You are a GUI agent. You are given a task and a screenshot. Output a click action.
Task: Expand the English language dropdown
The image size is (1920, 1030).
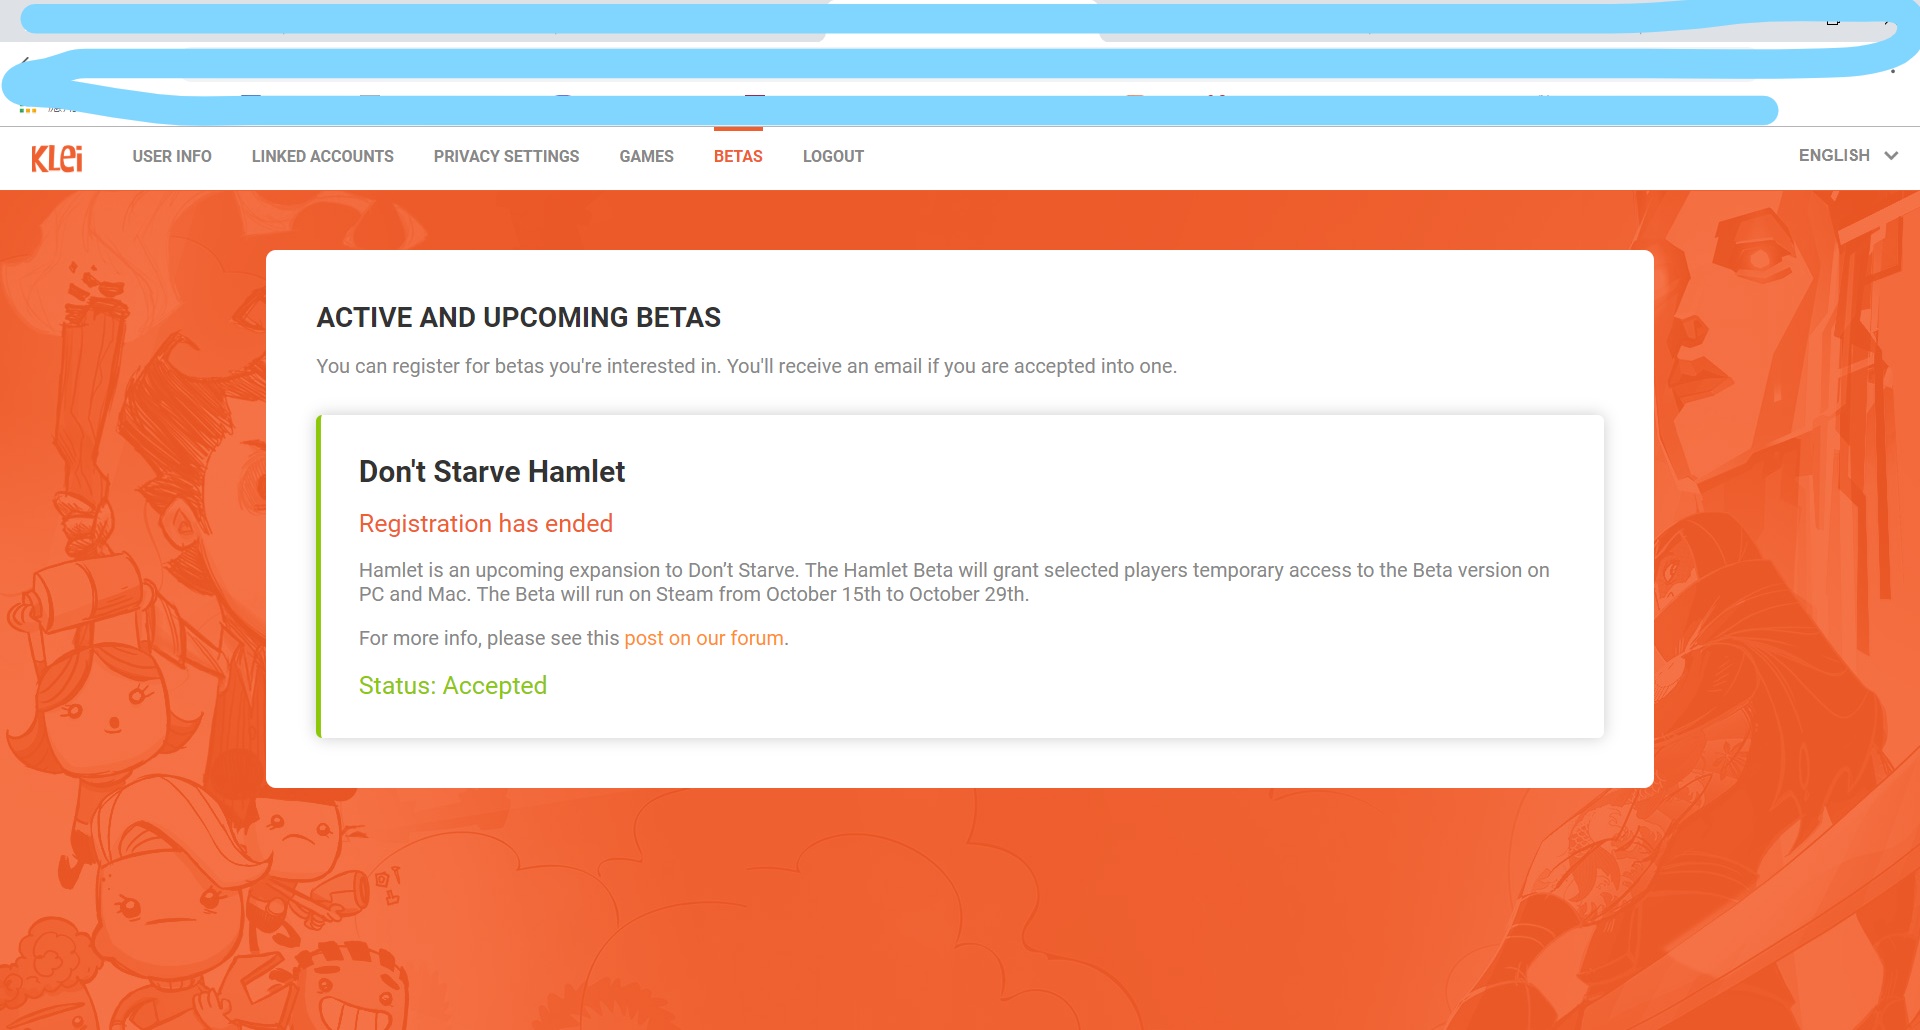tap(1848, 155)
